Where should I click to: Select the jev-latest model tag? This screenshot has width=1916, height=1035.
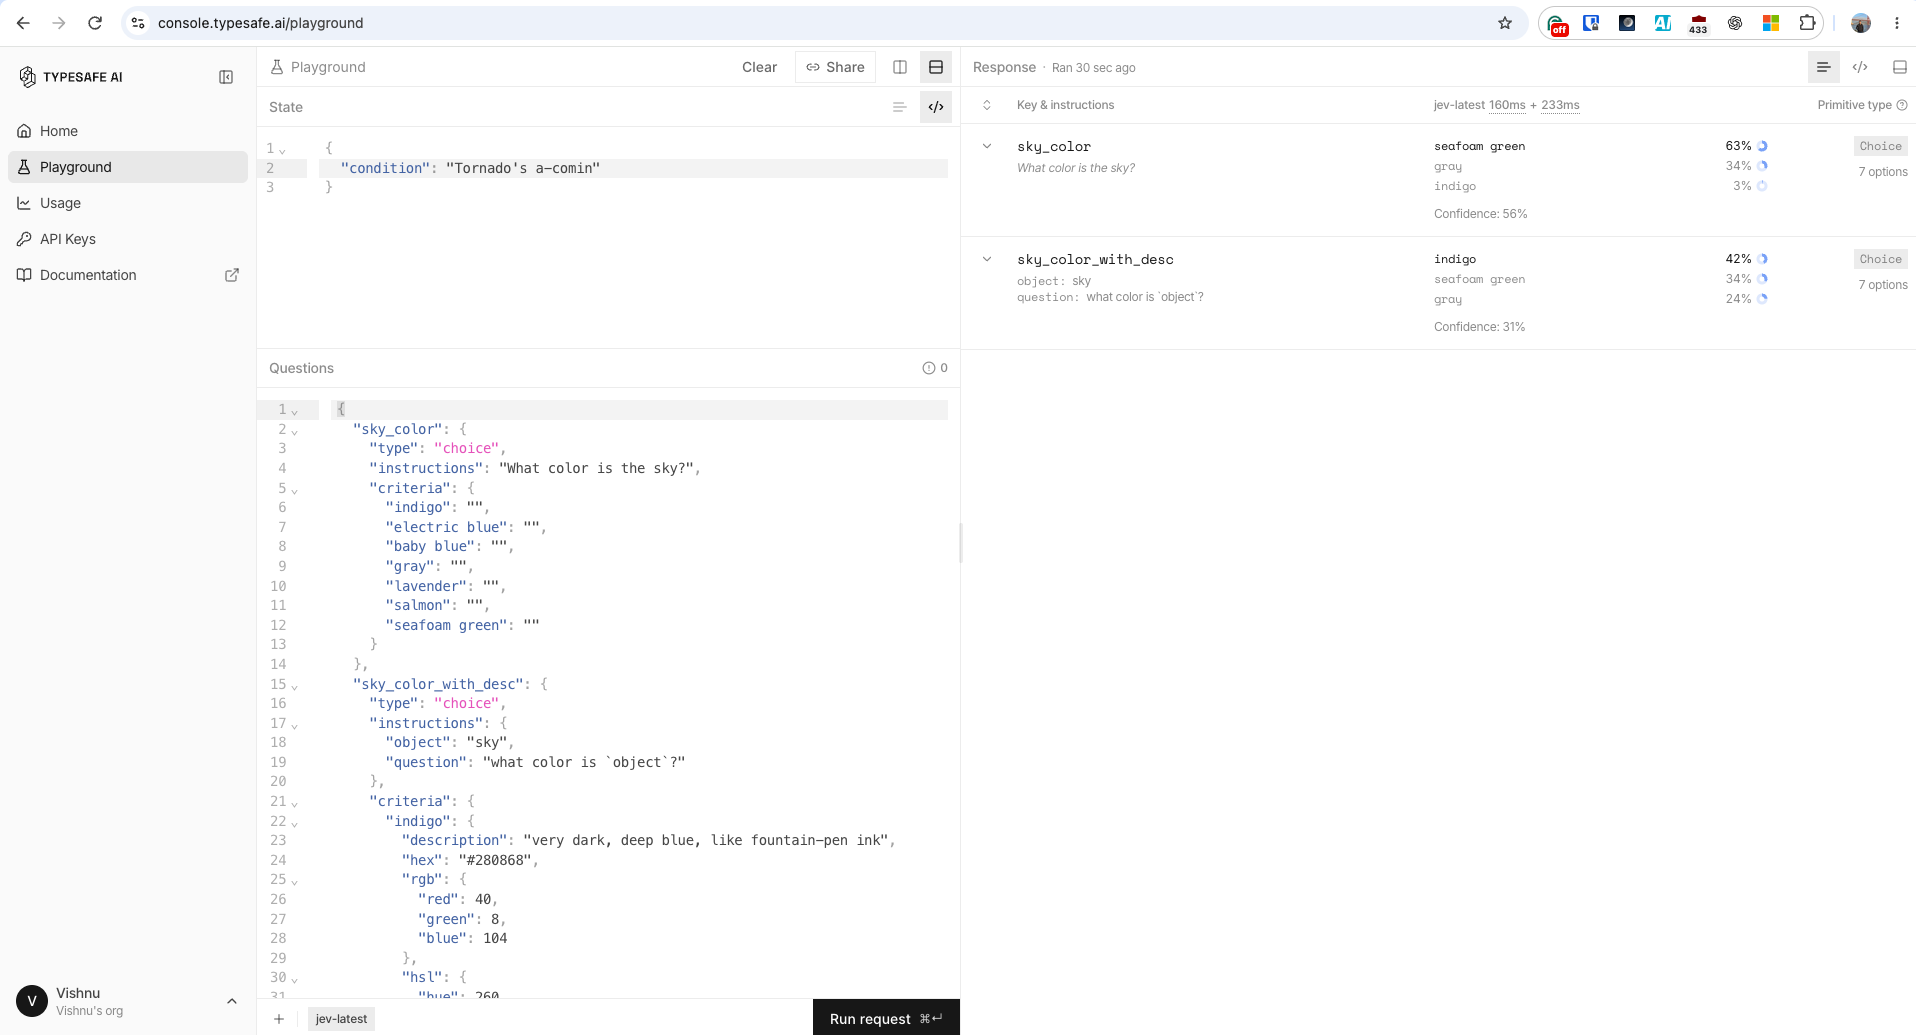(341, 1019)
